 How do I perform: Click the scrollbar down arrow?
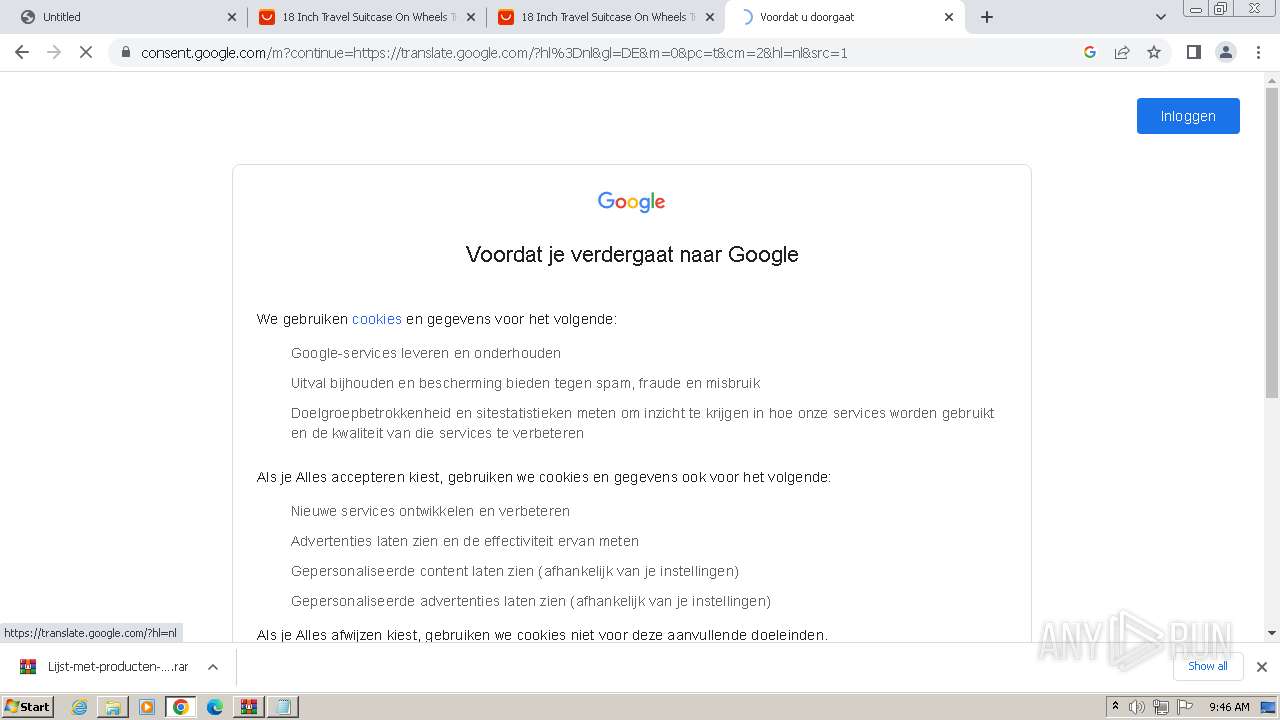coord(1271,633)
